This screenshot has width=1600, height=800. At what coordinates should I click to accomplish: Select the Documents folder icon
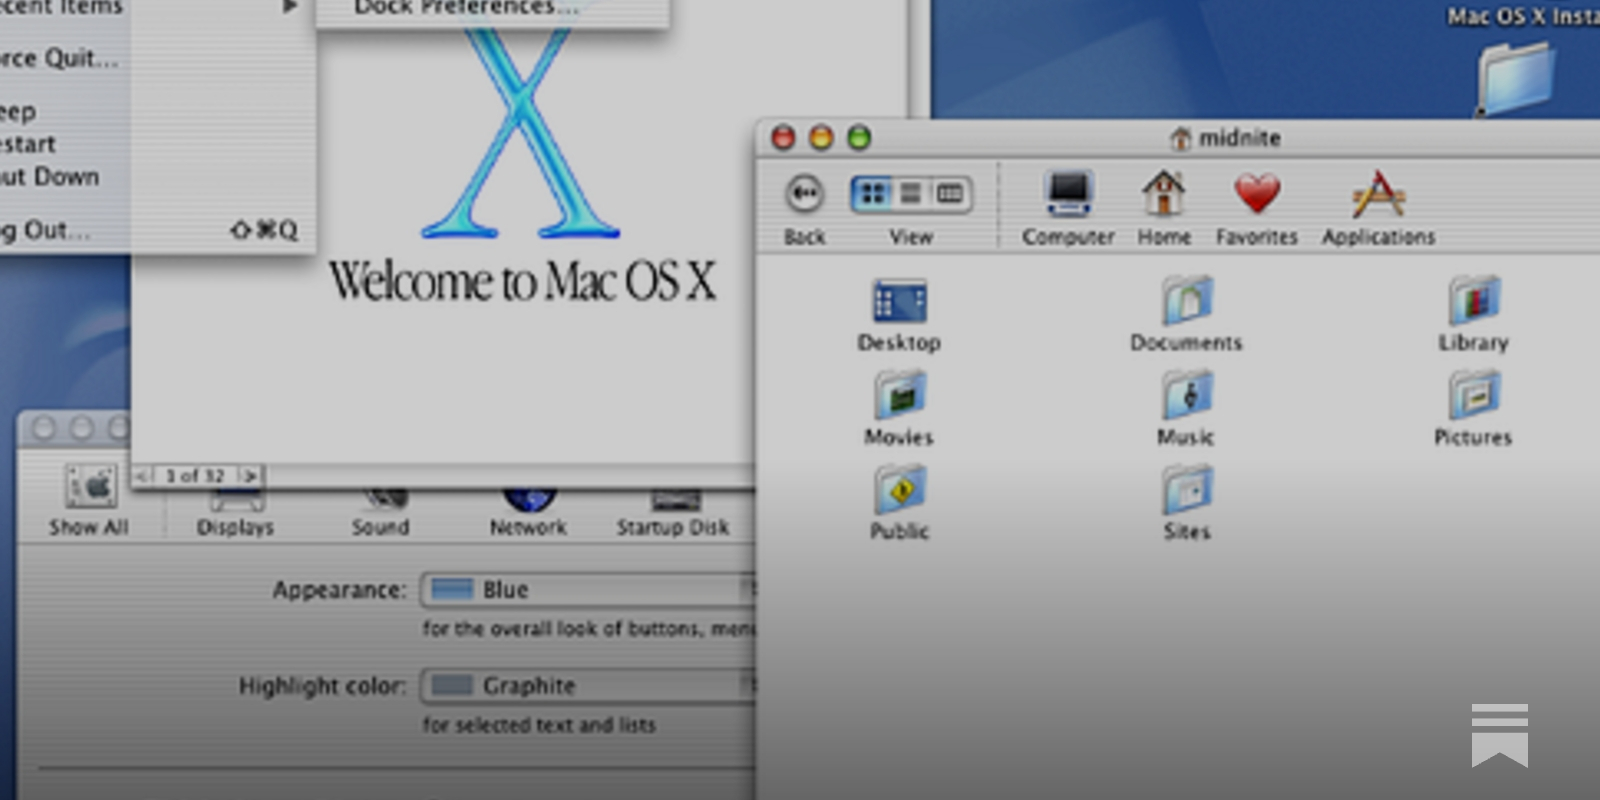point(1187,300)
